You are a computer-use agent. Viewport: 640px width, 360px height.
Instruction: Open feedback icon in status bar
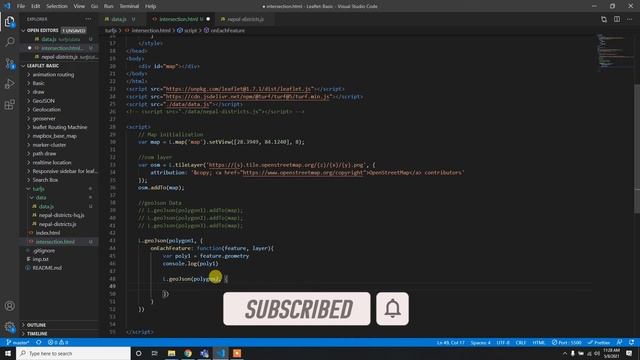620,342
